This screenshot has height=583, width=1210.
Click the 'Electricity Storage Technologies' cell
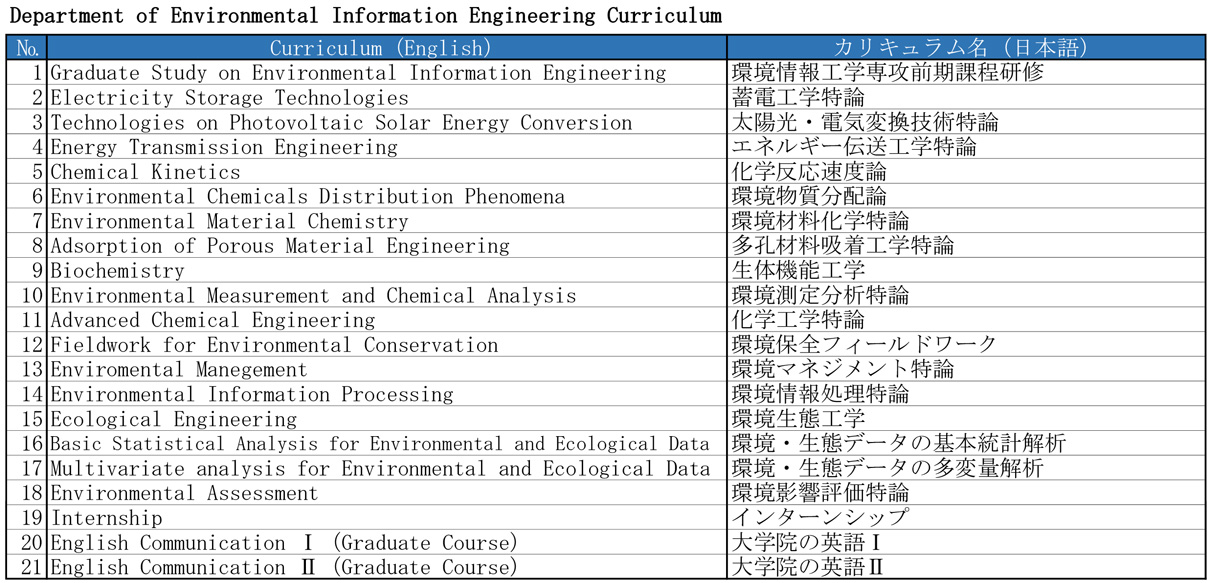[387, 98]
